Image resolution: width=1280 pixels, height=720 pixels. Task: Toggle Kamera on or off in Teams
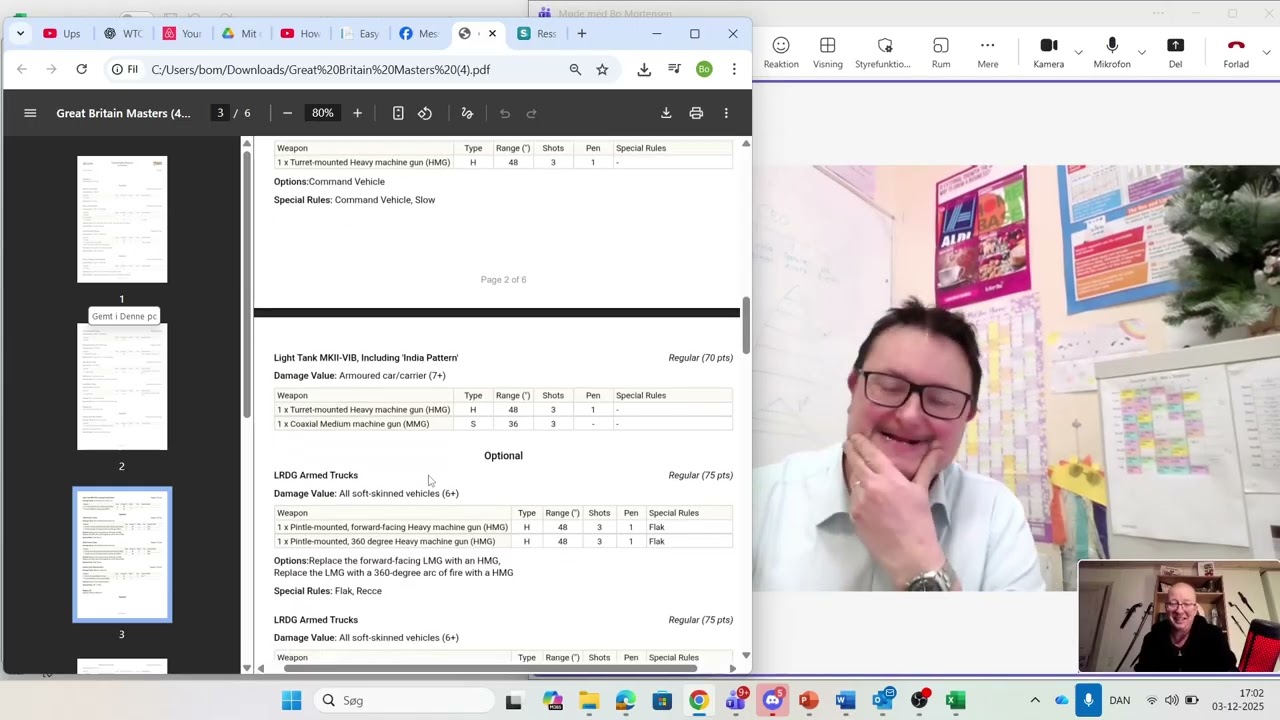click(1048, 53)
